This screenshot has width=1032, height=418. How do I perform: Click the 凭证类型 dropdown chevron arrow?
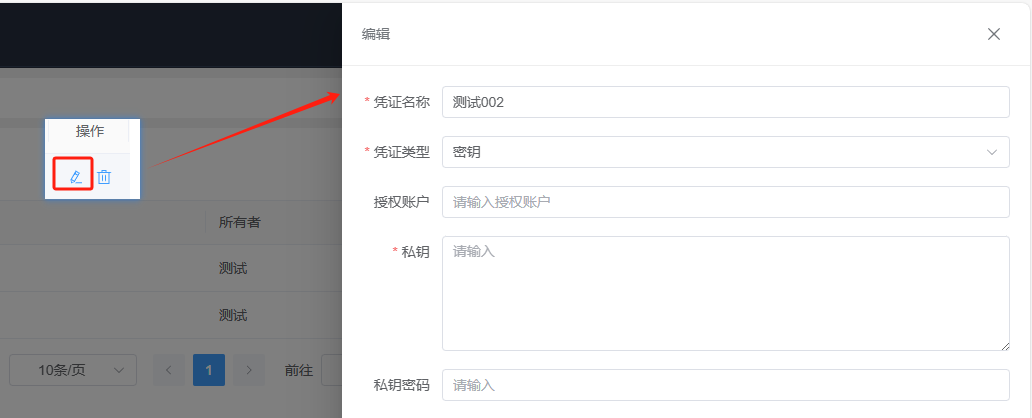(x=992, y=152)
